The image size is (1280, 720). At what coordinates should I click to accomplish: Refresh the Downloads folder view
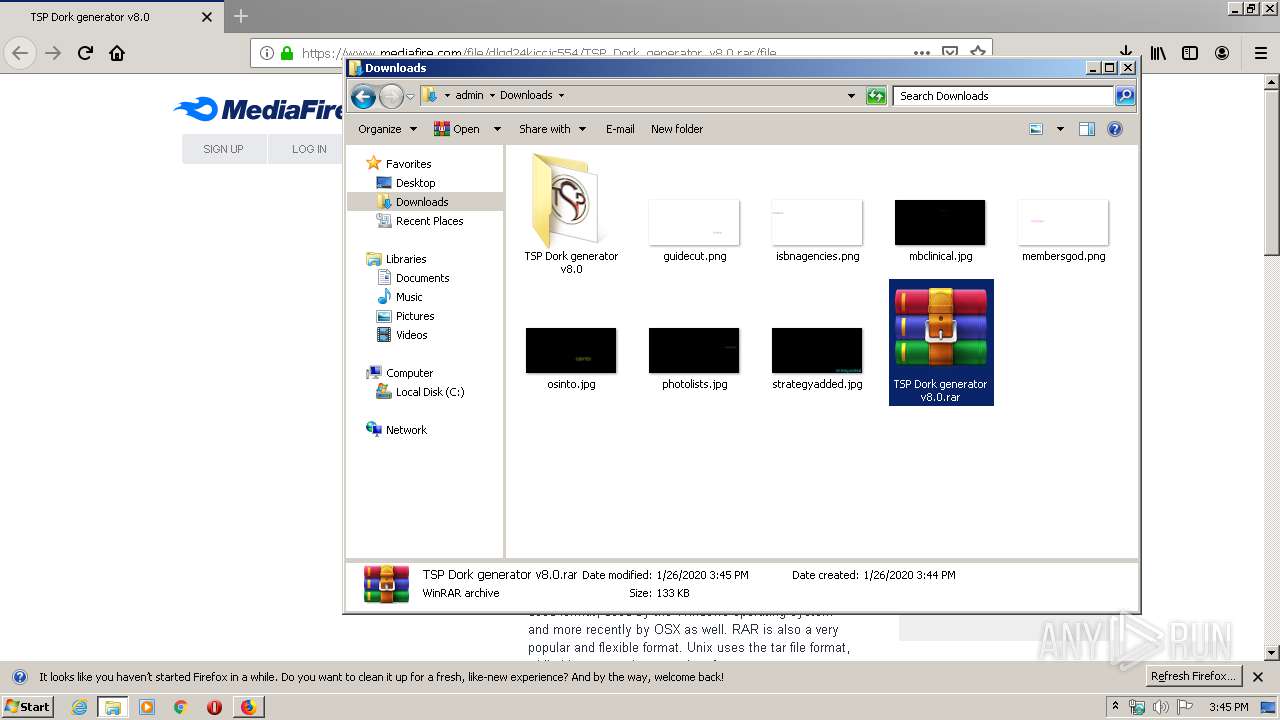876,96
